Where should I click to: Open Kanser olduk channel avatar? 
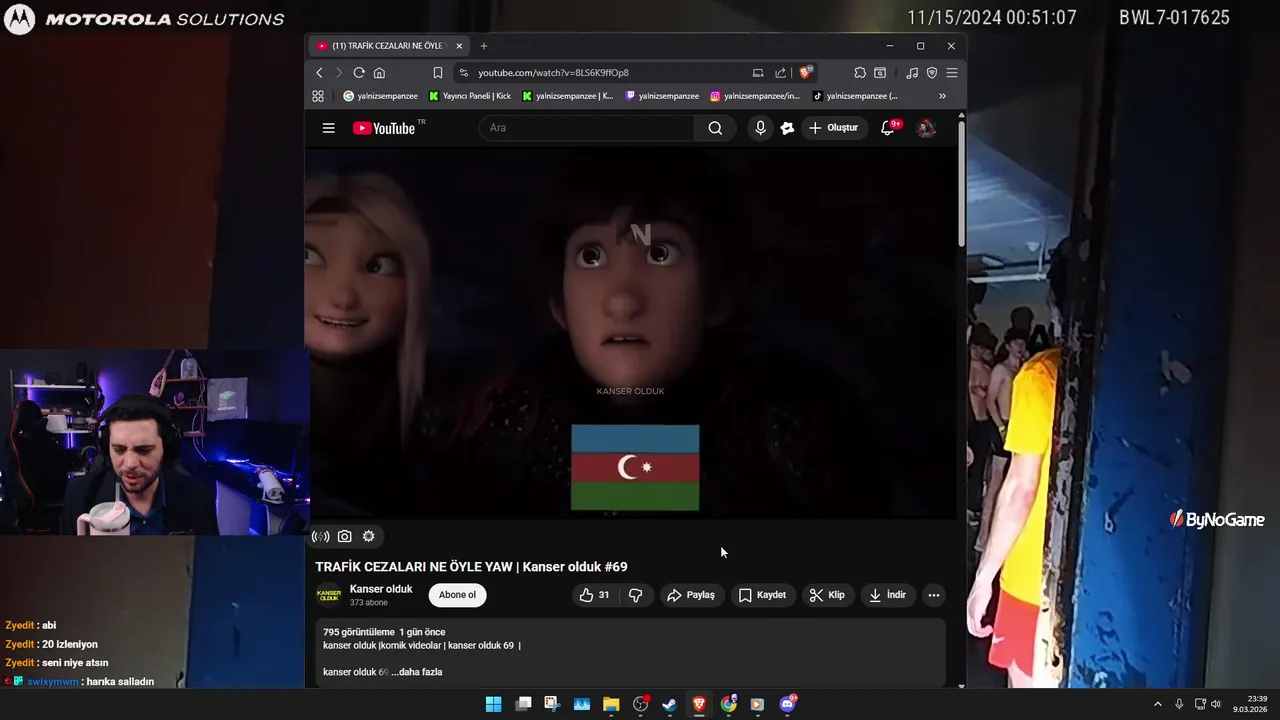point(329,595)
